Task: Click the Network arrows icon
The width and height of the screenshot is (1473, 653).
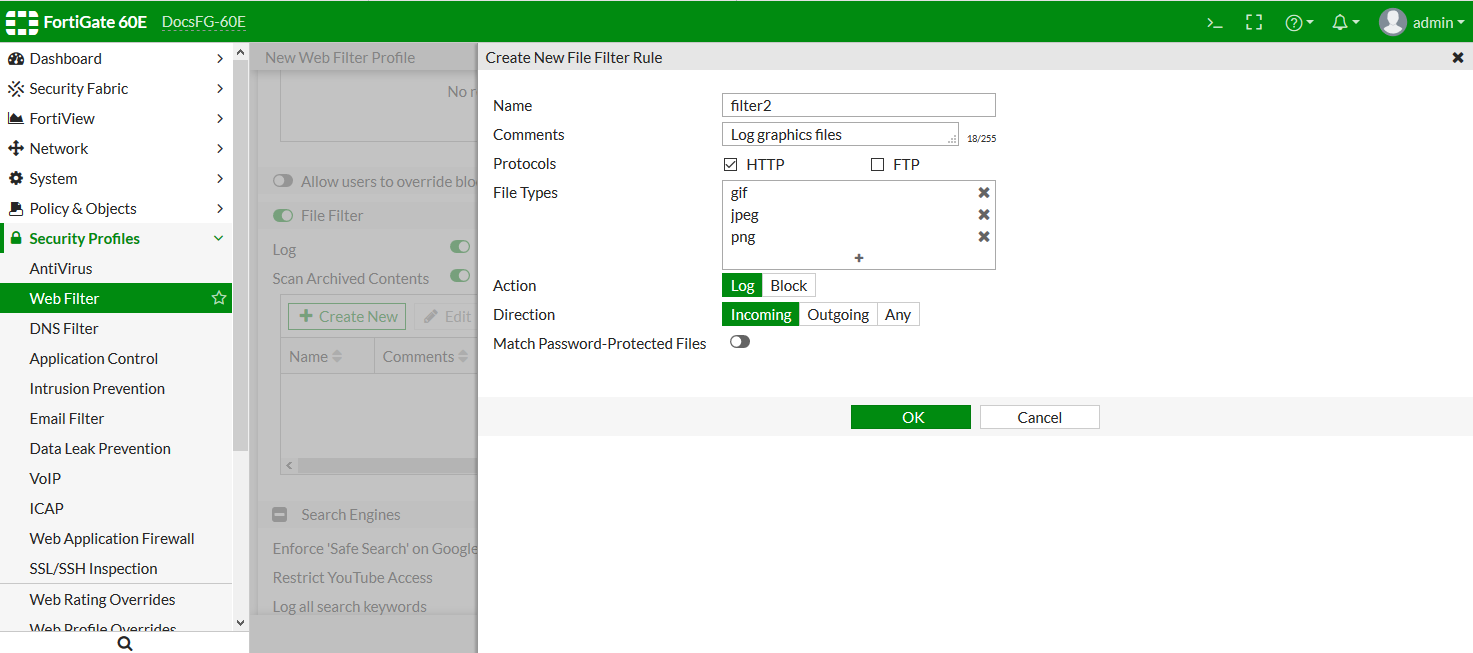Action: click(x=15, y=149)
